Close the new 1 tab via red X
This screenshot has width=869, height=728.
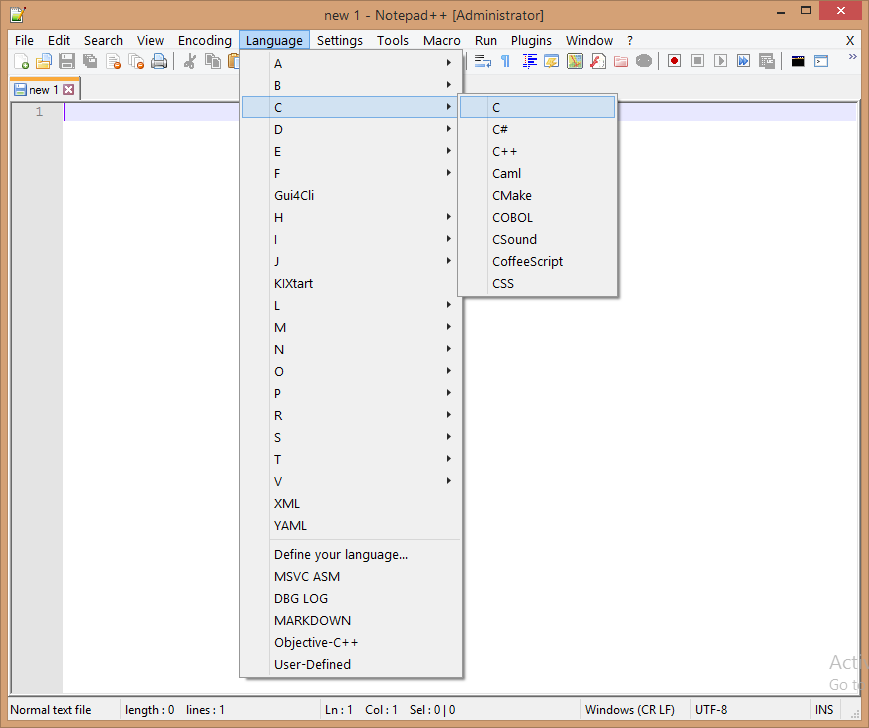pyautogui.click(x=68, y=90)
